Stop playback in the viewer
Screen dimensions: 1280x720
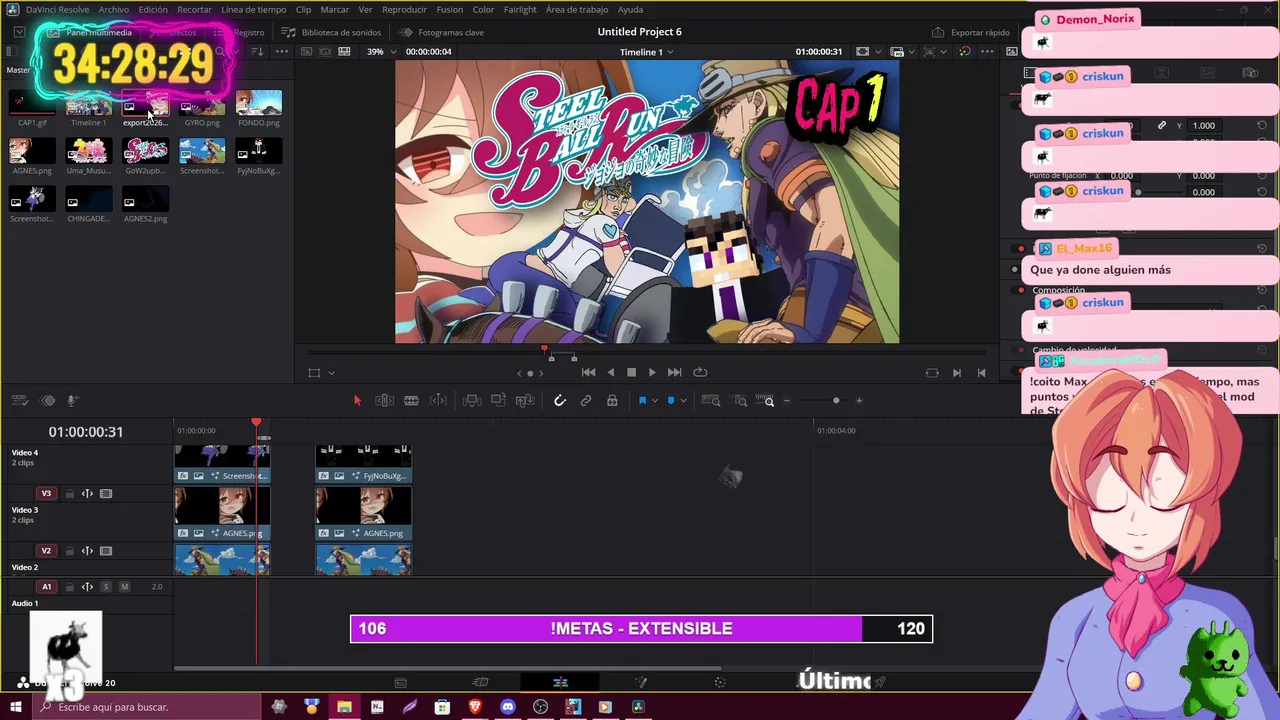click(631, 372)
